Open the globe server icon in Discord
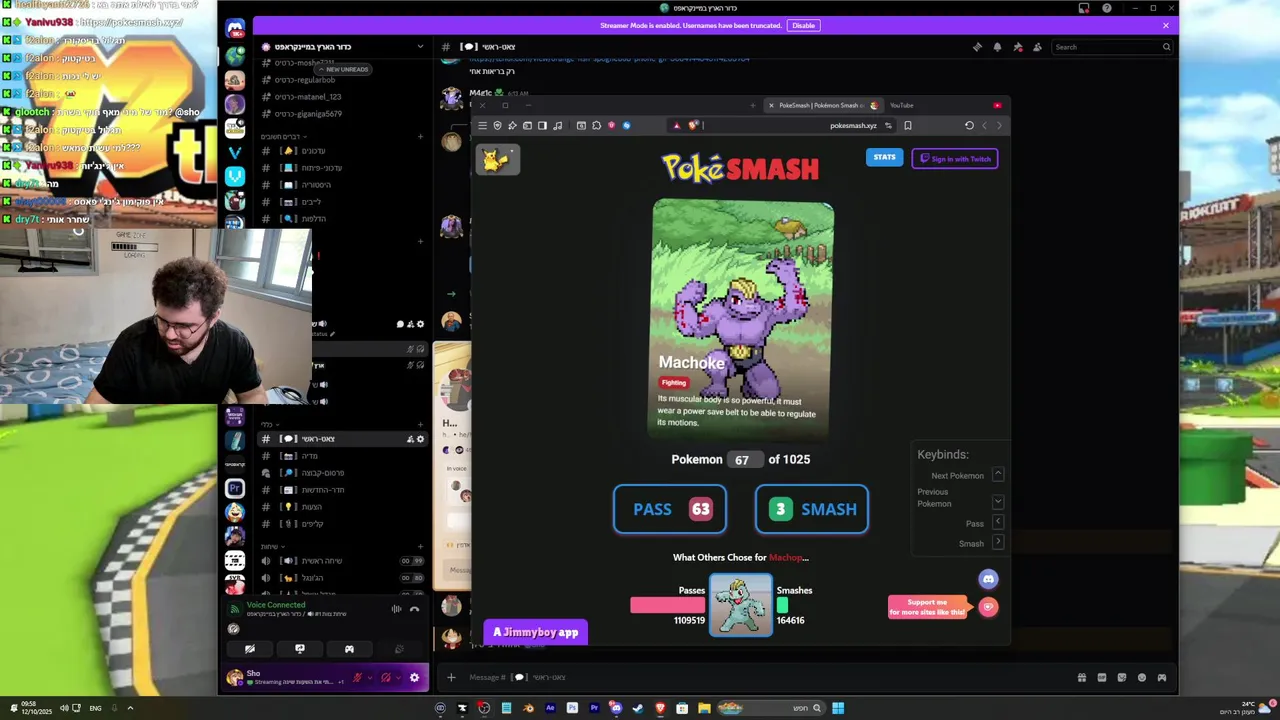The width and height of the screenshot is (1280, 720). [235, 56]
